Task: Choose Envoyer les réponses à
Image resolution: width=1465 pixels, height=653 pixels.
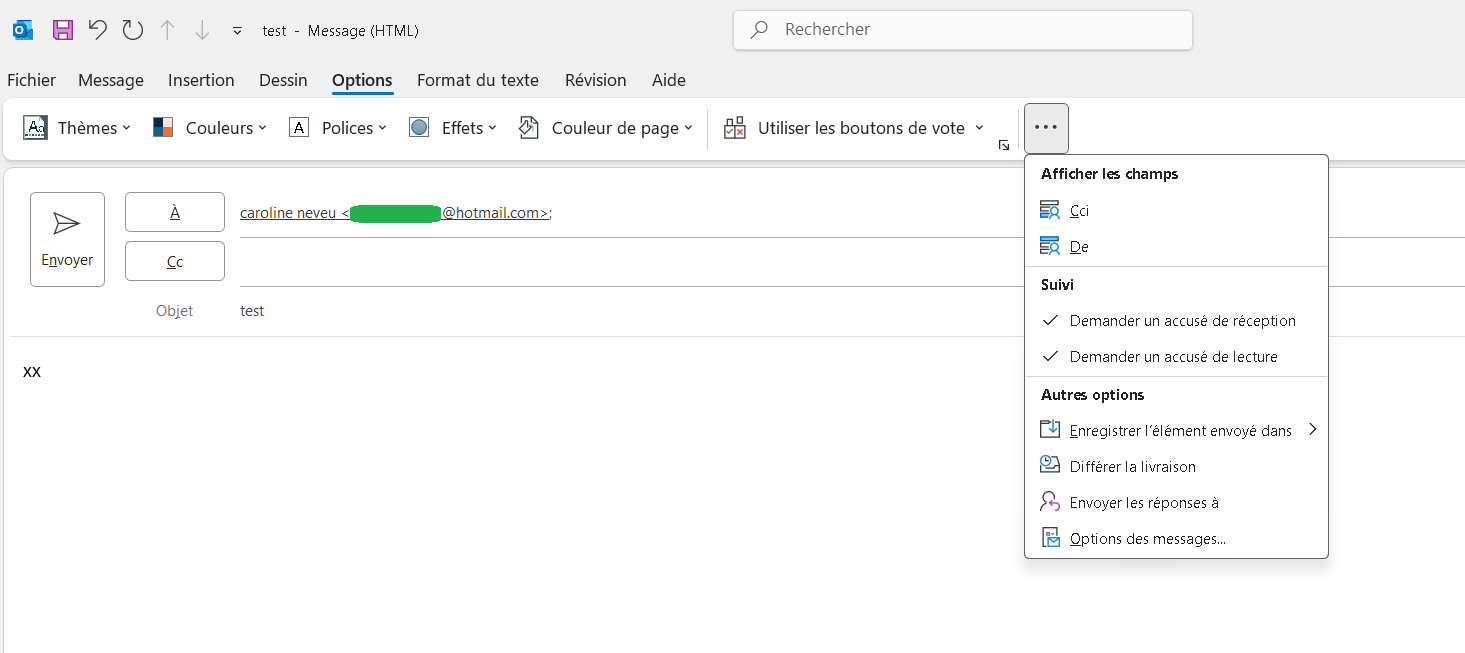Action: pos(1176,503)
